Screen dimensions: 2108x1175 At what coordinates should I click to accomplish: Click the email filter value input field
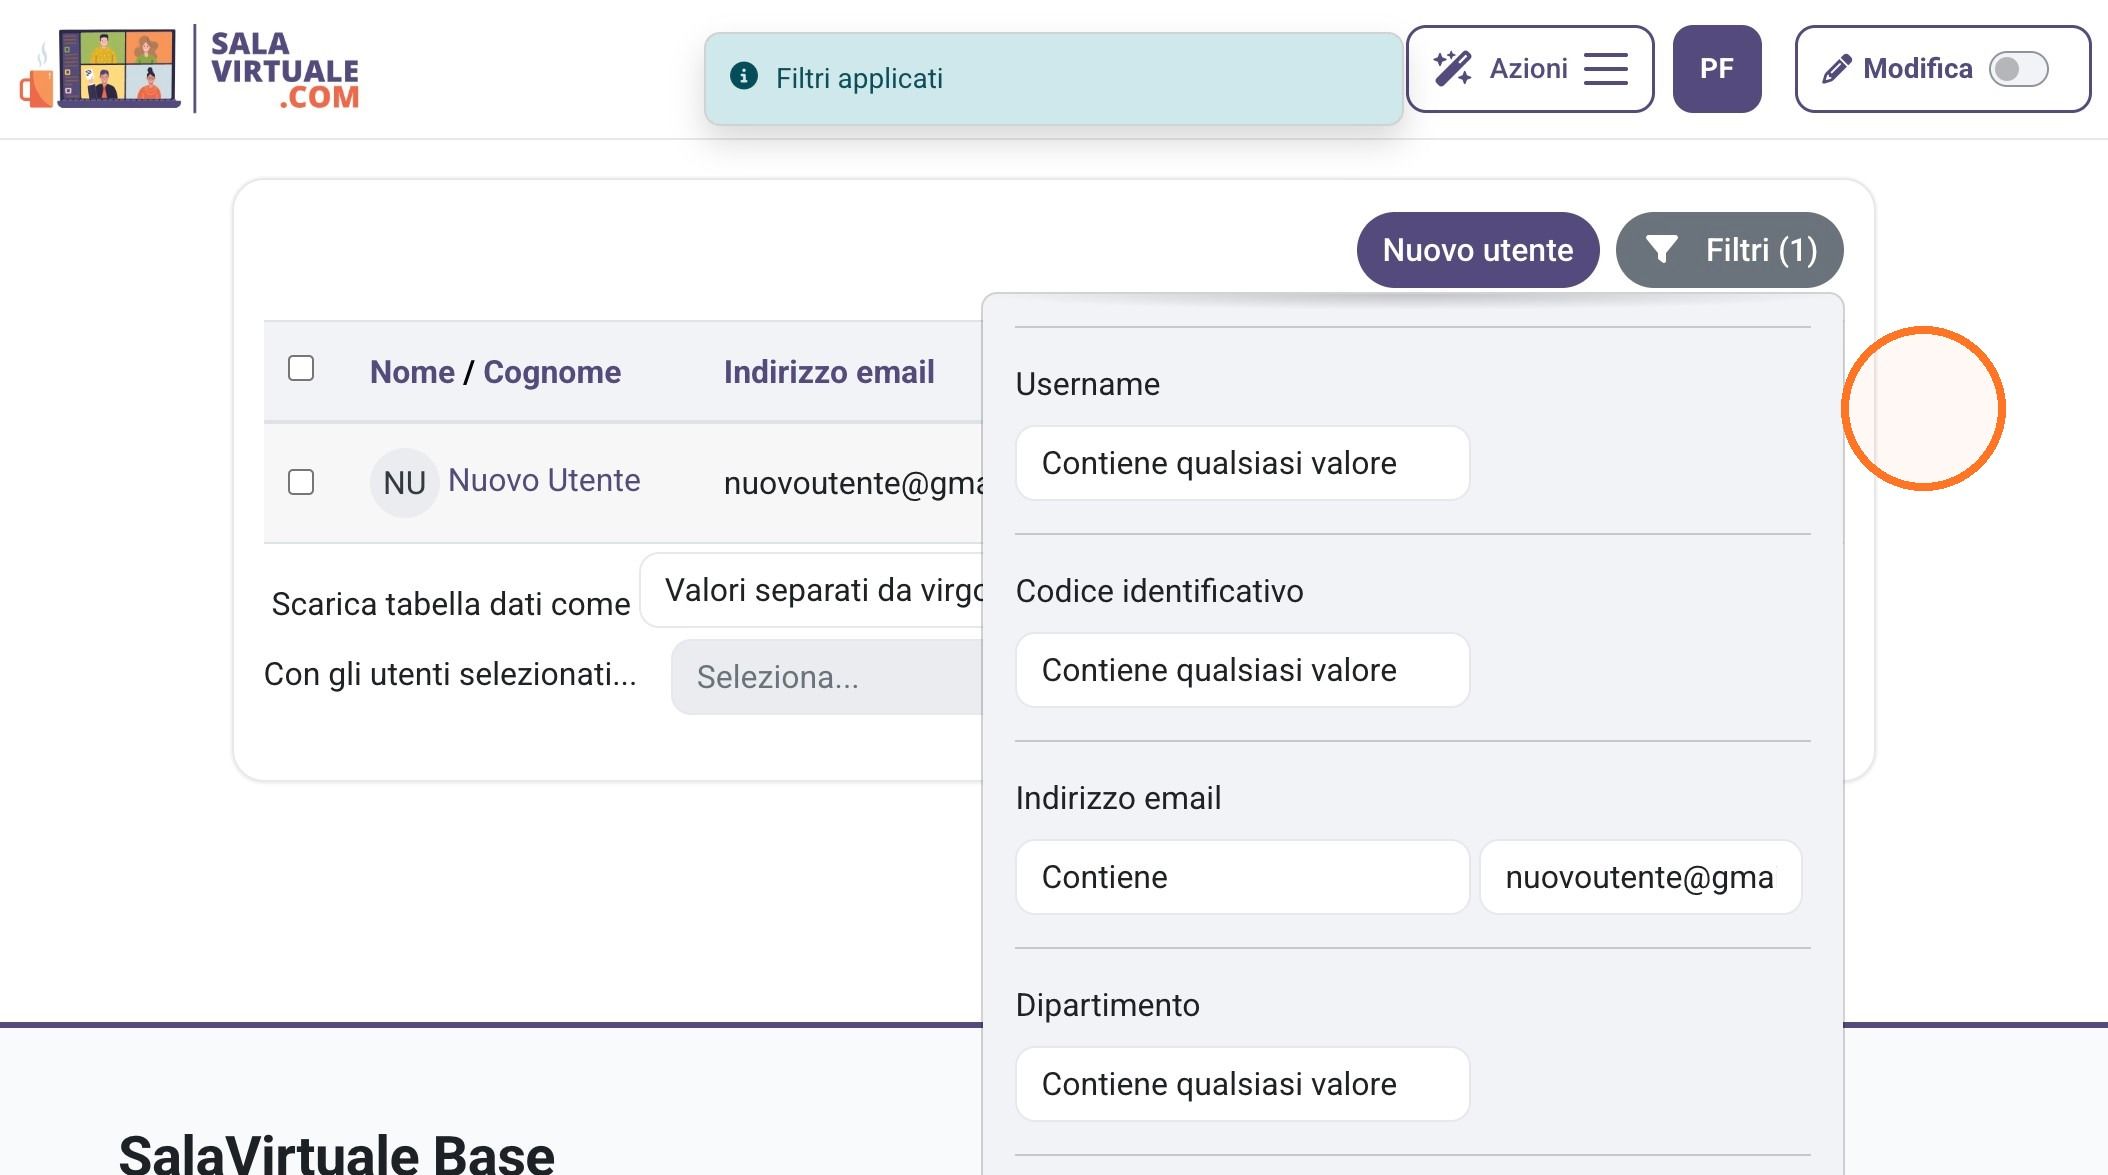pyautogui.click(x=1640, y=877)
